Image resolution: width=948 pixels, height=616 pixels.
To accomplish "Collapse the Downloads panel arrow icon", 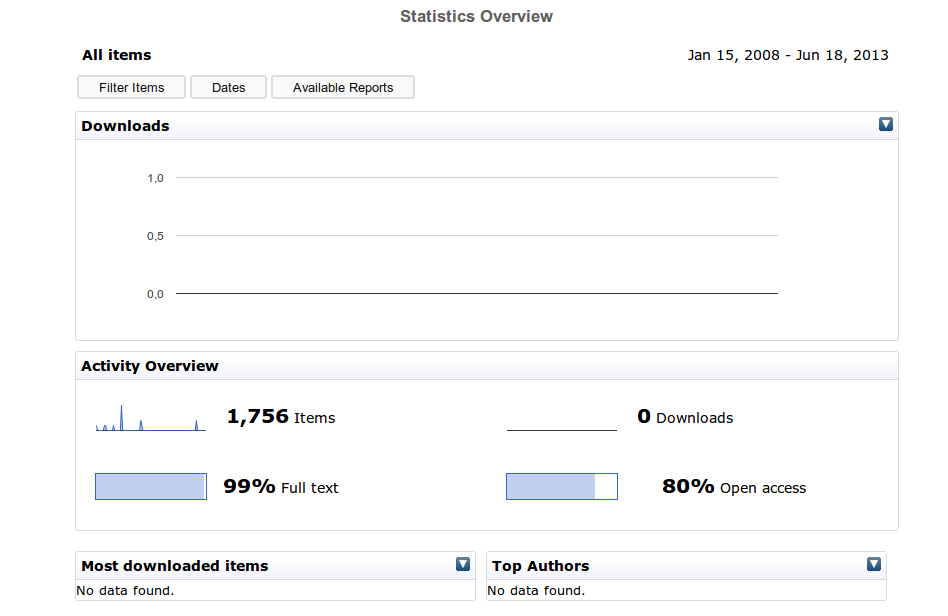I will tap(886, 125).
